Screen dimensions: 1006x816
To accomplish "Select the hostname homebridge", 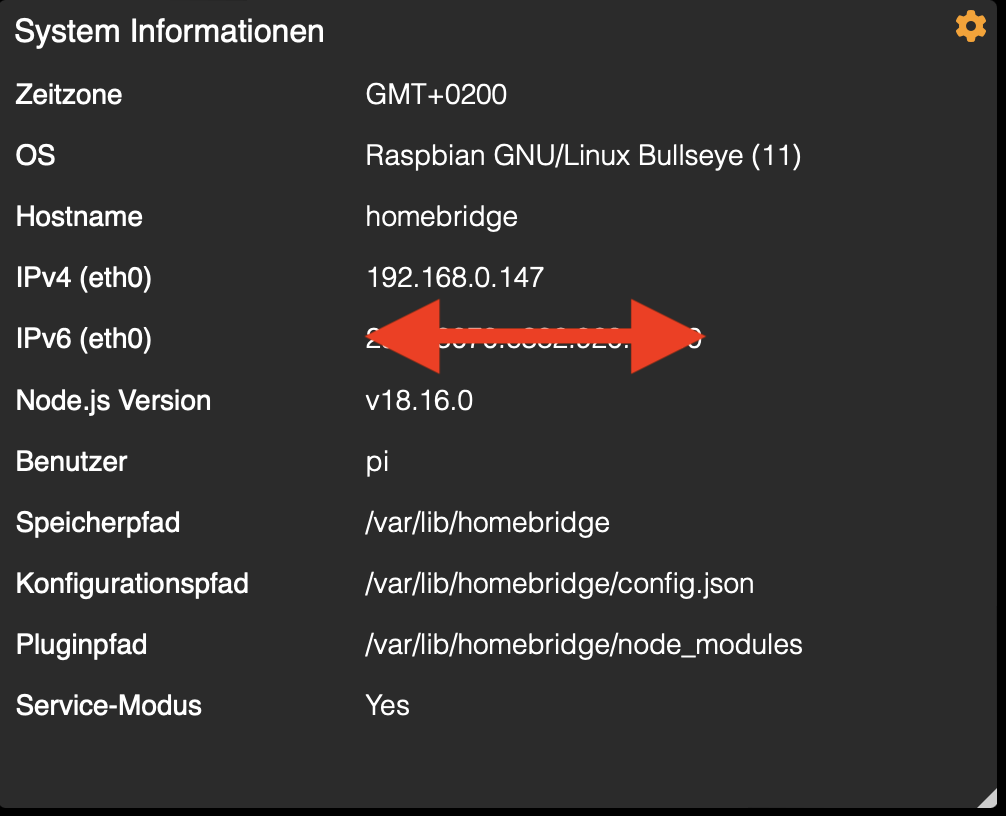I will coord(441,216).
